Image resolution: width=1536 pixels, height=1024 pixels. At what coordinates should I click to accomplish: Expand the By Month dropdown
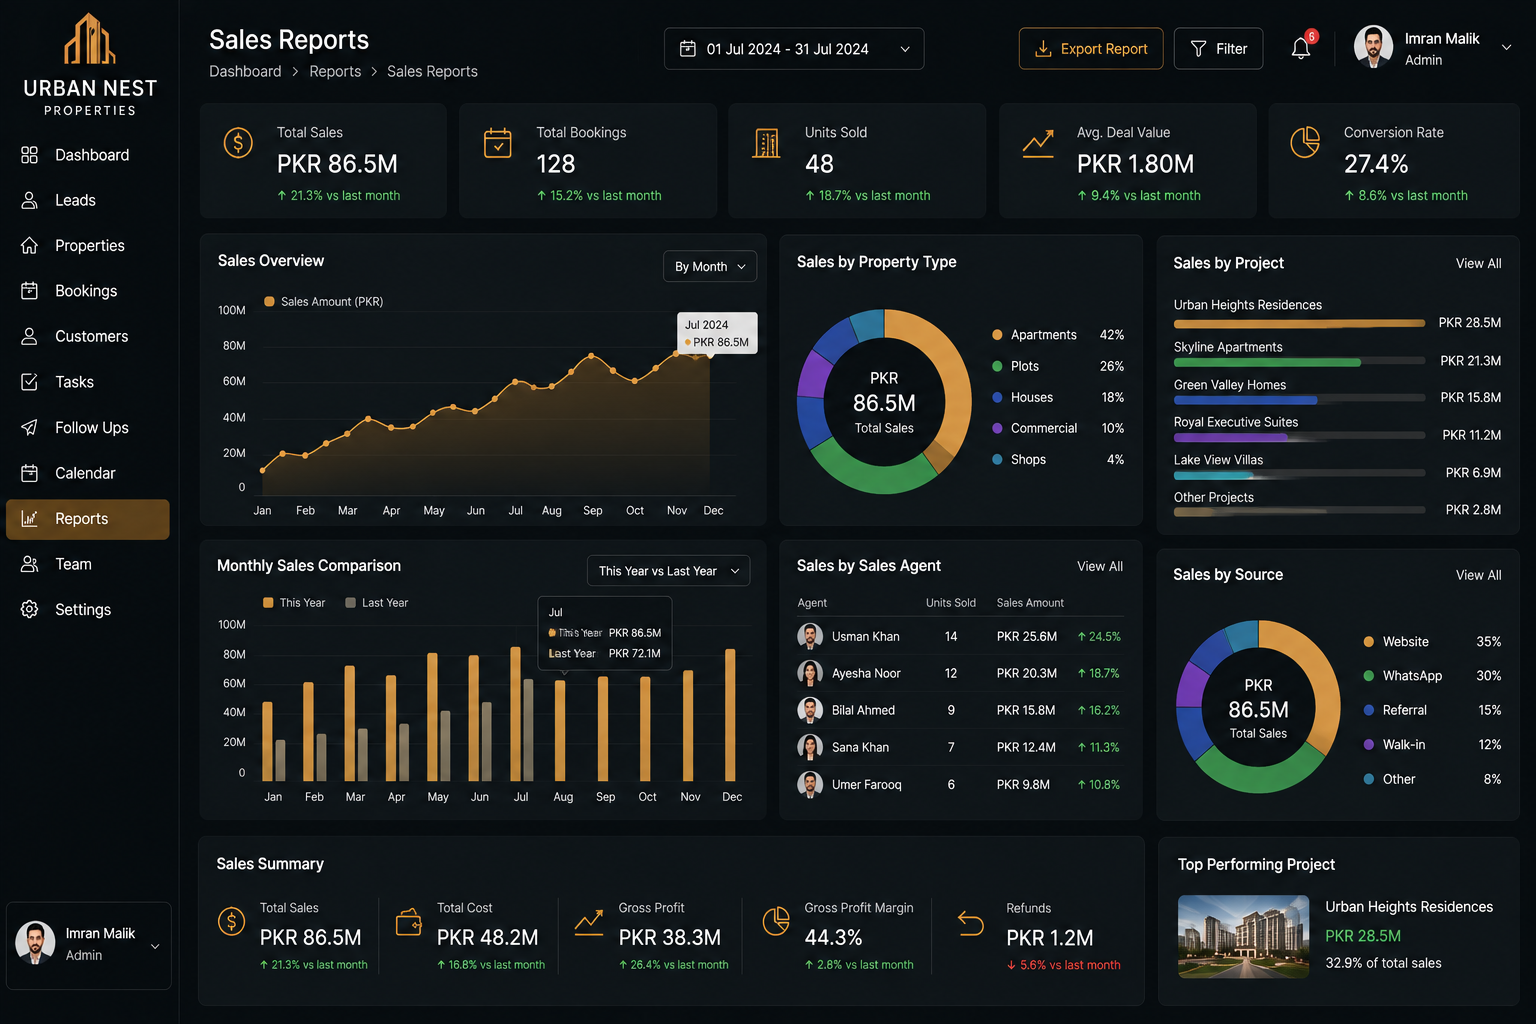click(710, 266)
